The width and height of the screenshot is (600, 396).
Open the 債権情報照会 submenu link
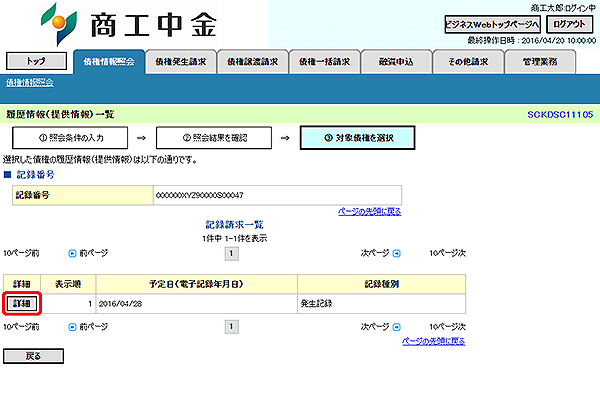tap(30, 83)
